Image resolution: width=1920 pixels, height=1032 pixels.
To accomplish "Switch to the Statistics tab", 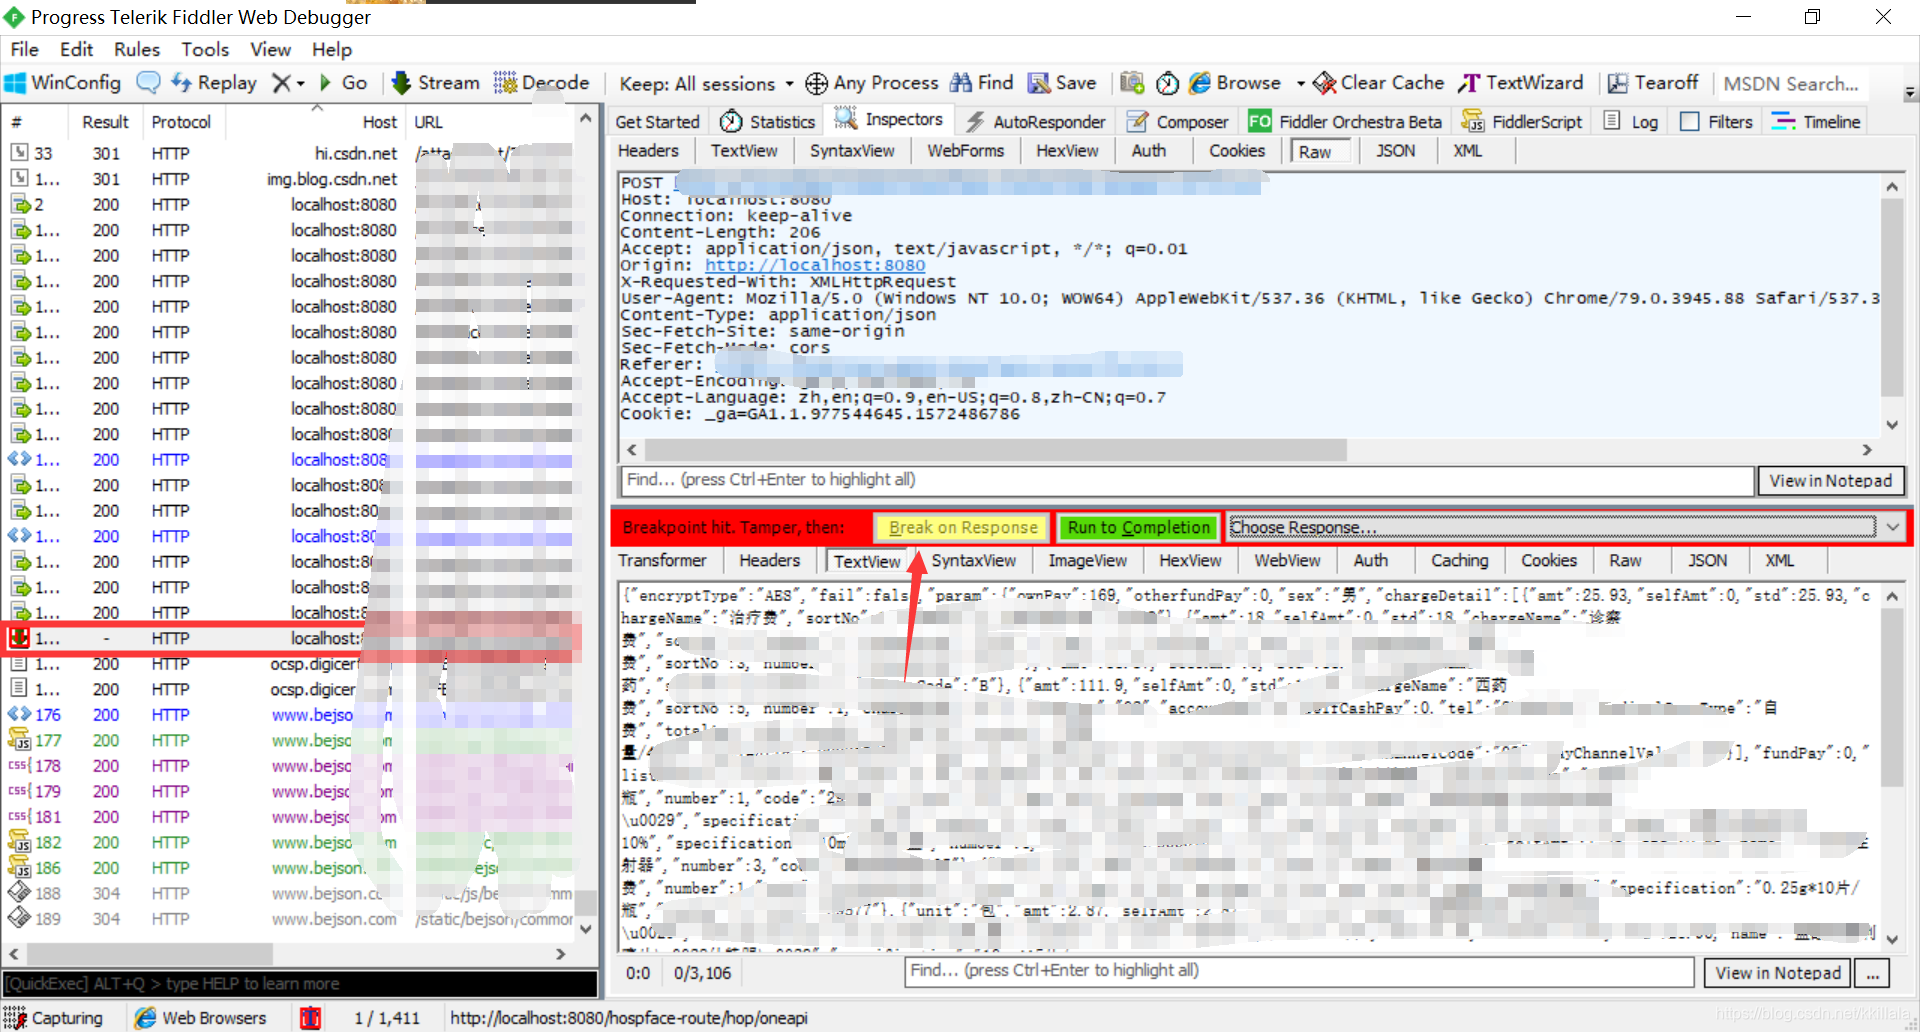I will click(768, 121).
